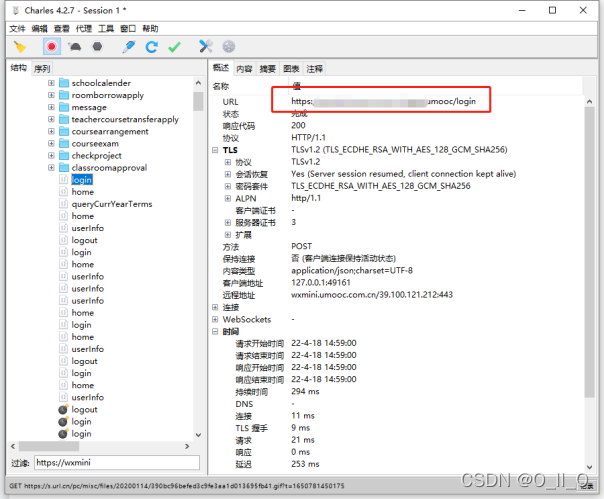Screen dimensions: 604x499
Task: Expand the coursearrangement folder
Action: [51, 131]
